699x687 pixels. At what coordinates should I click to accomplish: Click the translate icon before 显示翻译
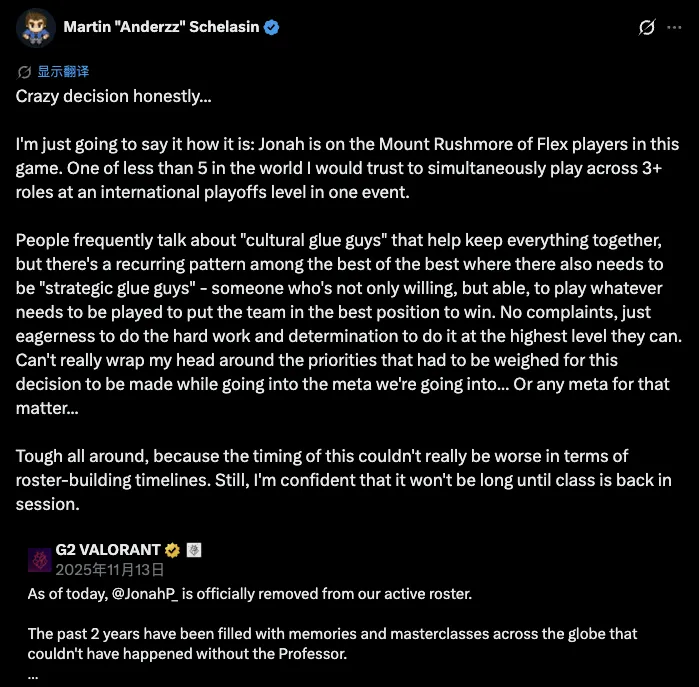point(25,72)
